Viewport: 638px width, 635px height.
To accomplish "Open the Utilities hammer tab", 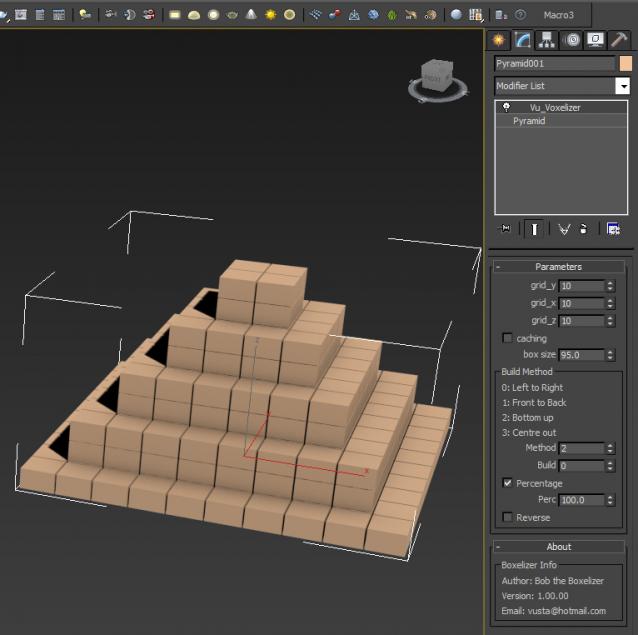I will pyautogui.click(x=619, y=40).
